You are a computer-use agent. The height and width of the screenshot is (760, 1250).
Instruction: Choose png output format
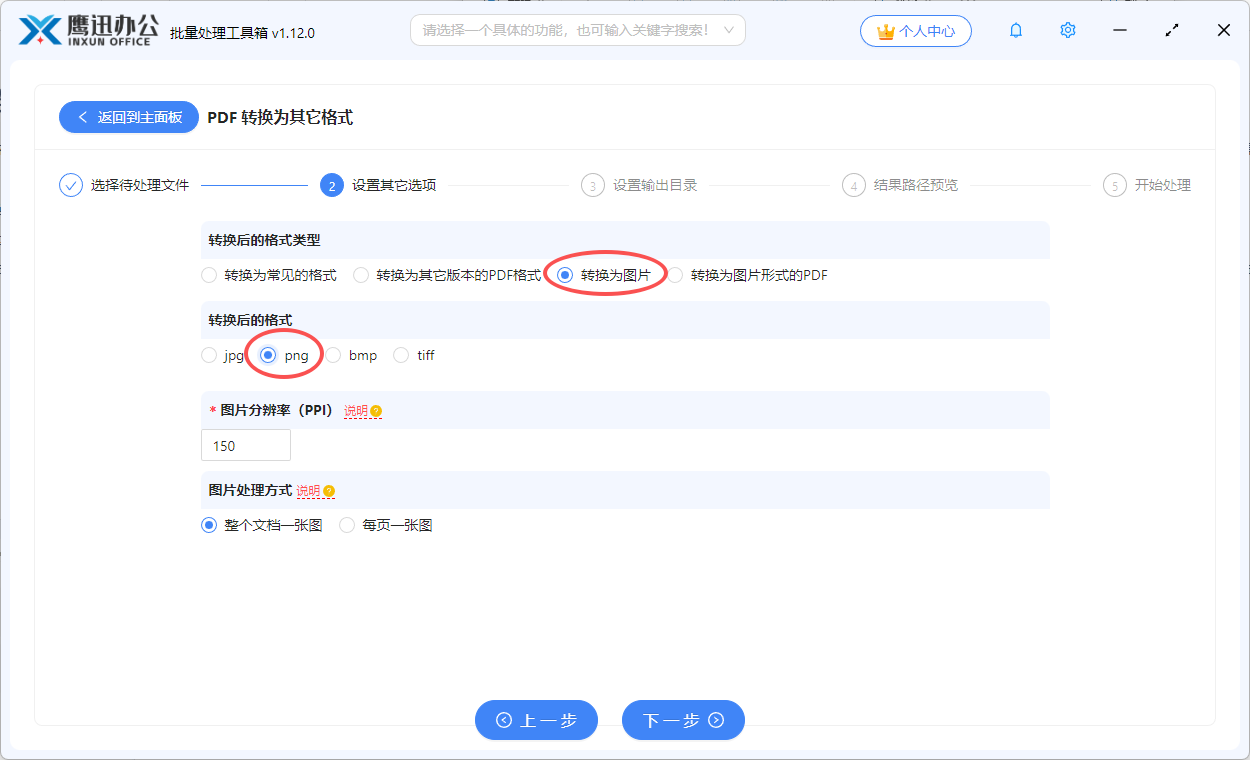click(268, 355)
